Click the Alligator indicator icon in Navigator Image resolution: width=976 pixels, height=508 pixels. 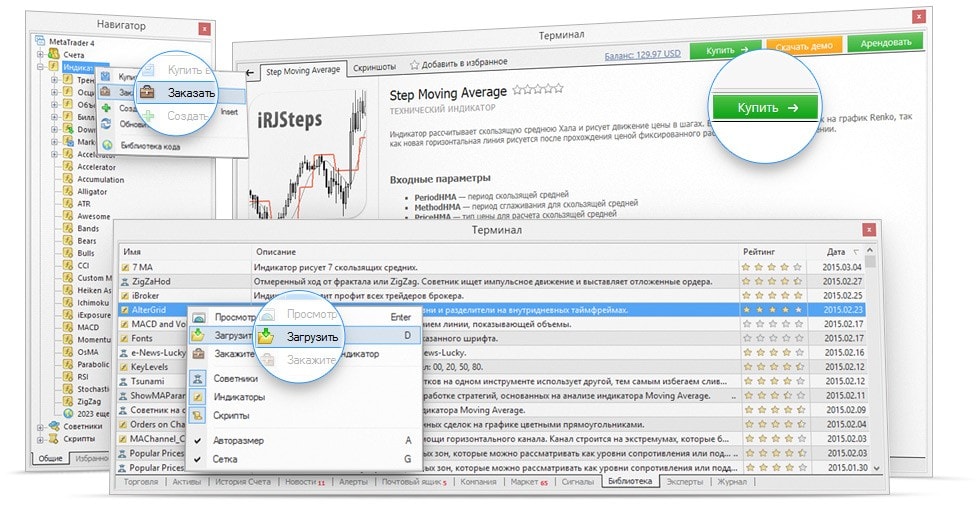coord(68,190)
